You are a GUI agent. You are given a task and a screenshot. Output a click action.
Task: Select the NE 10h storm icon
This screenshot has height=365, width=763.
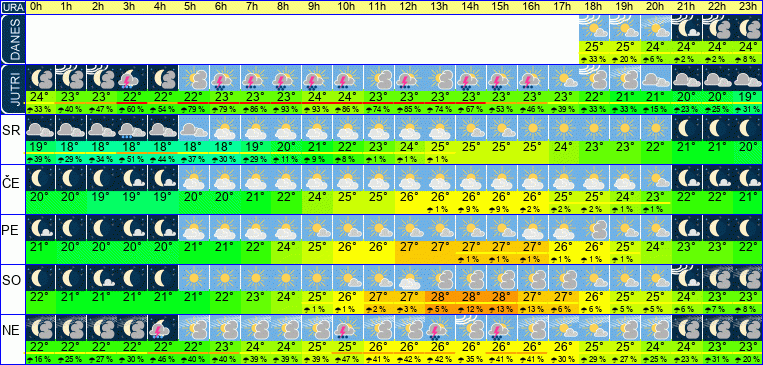[348, 327]
